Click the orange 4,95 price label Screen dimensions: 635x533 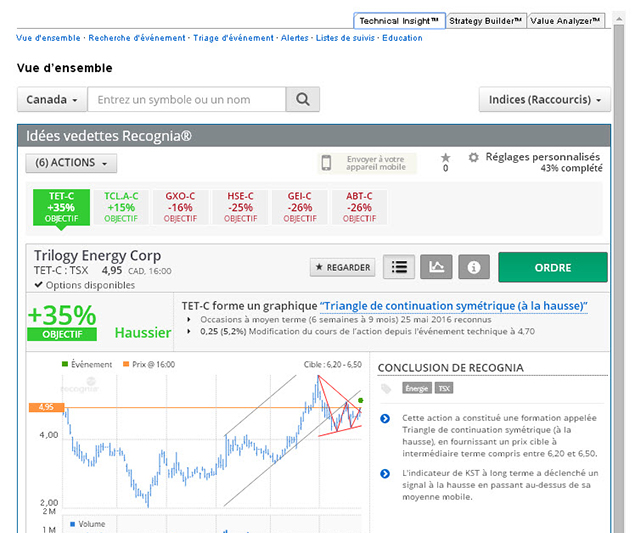click(x=47, y=407)
